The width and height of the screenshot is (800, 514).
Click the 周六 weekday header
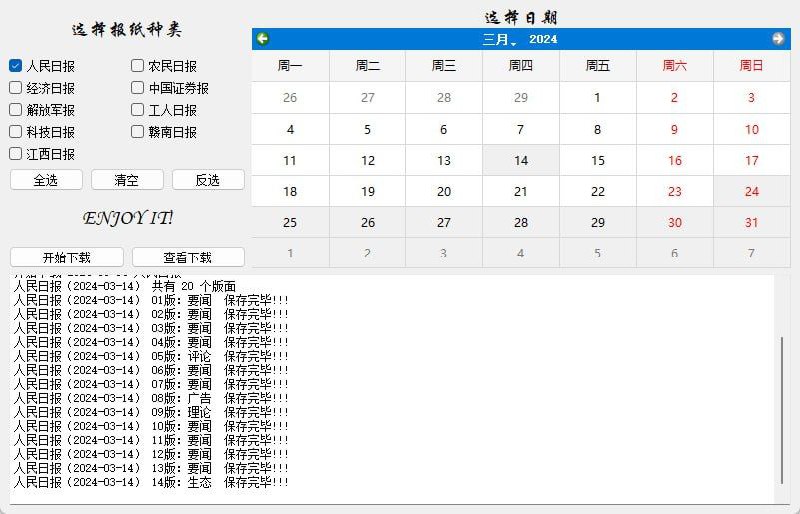674,65
